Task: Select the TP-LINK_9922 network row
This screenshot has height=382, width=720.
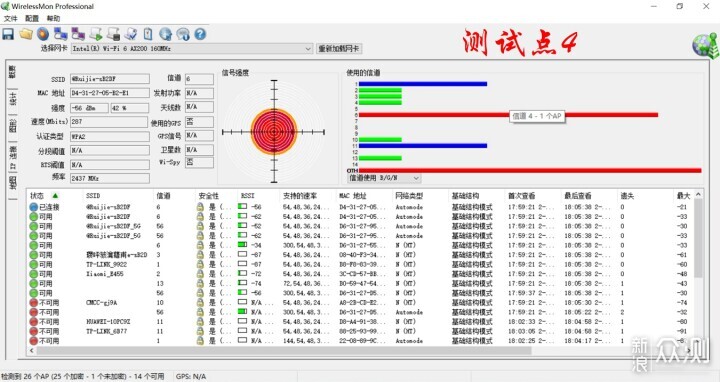Action: pos(360,264)
